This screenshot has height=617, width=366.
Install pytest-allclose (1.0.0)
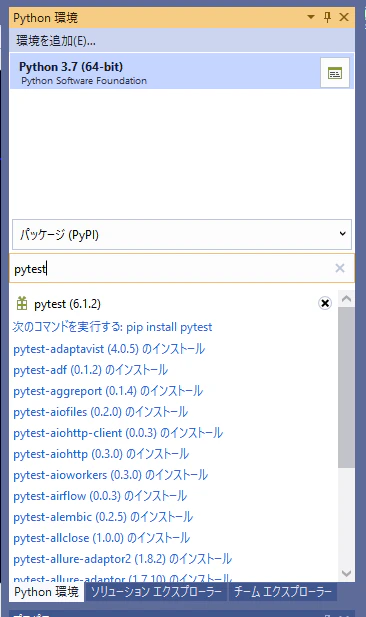point(102,538)
